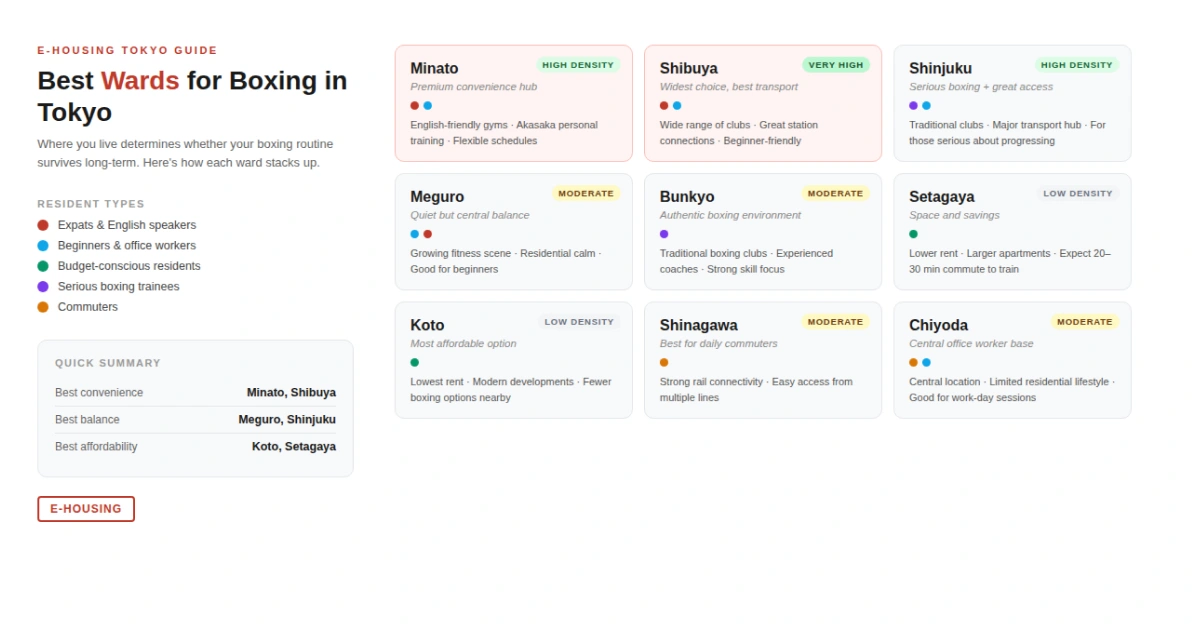This screenshot has height=630, width=1200.
Task: Click the RESIDENT TYPES section label
Action: (x=91, y=204)
